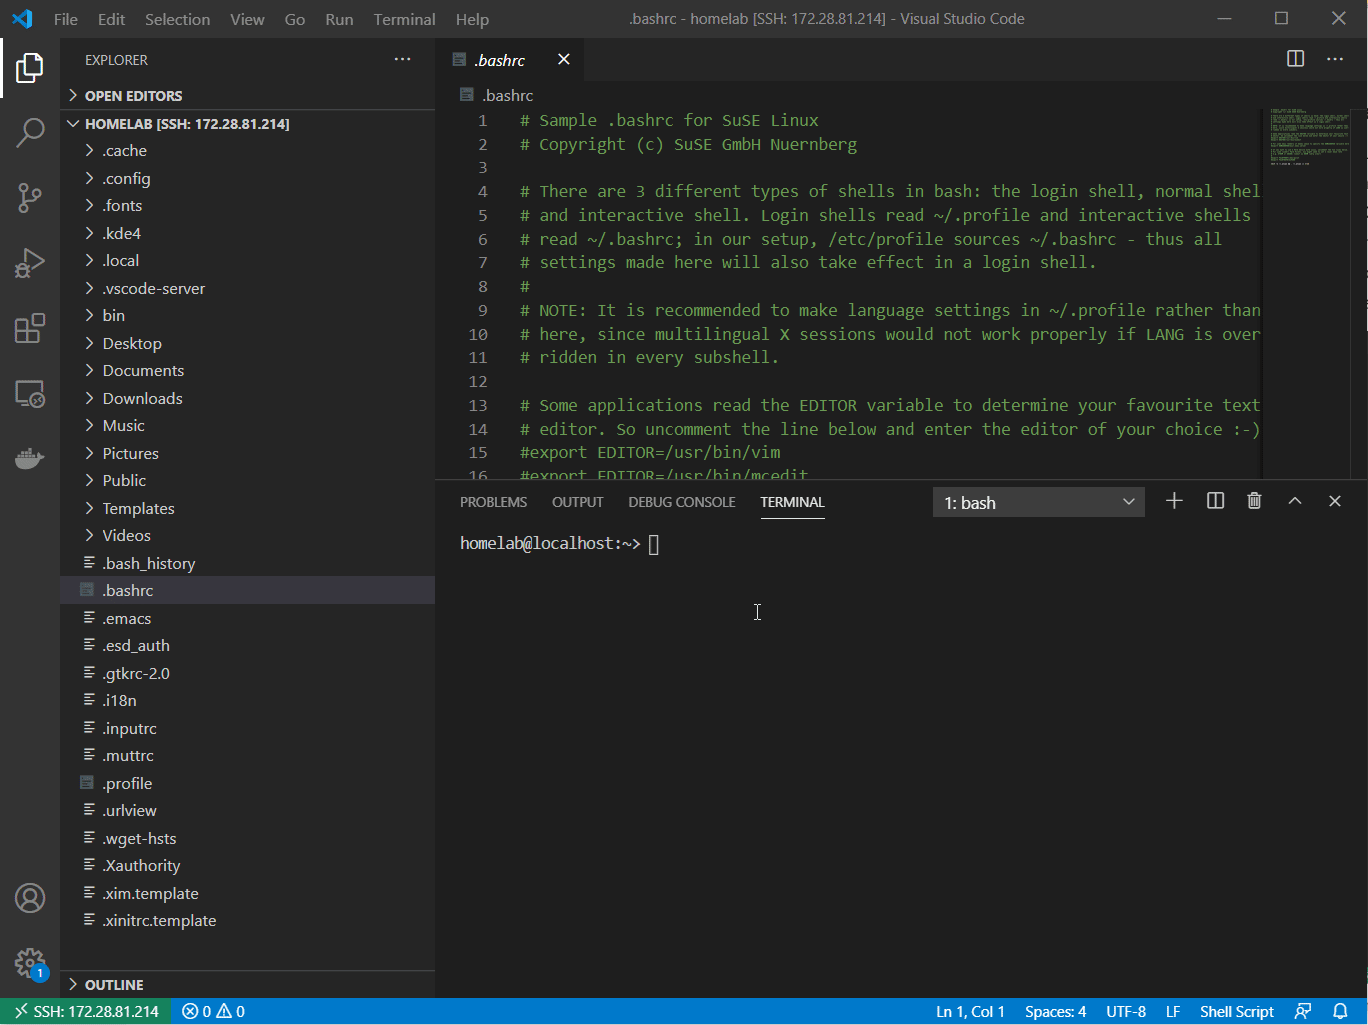Click the VS Code logo icon

point(22,19)
